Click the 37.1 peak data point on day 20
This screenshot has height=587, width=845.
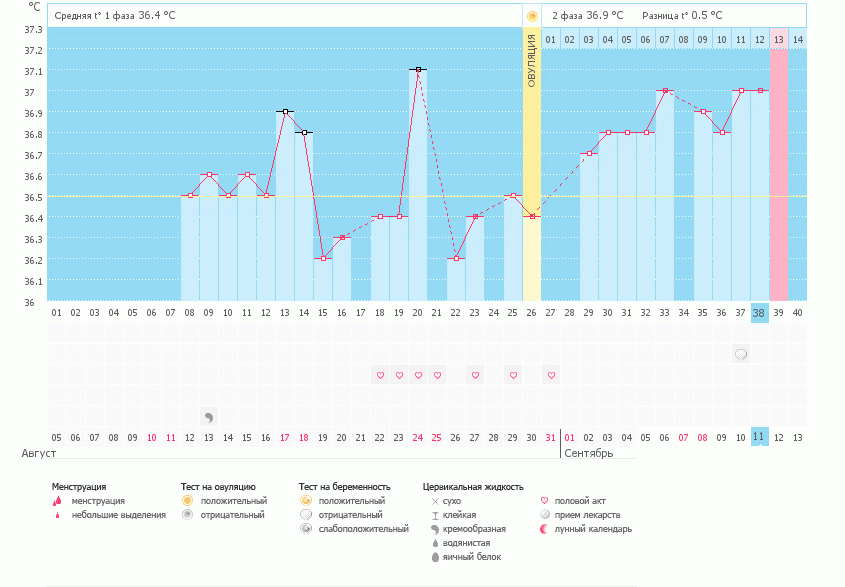pyautogui.click(x=418, y=70)
